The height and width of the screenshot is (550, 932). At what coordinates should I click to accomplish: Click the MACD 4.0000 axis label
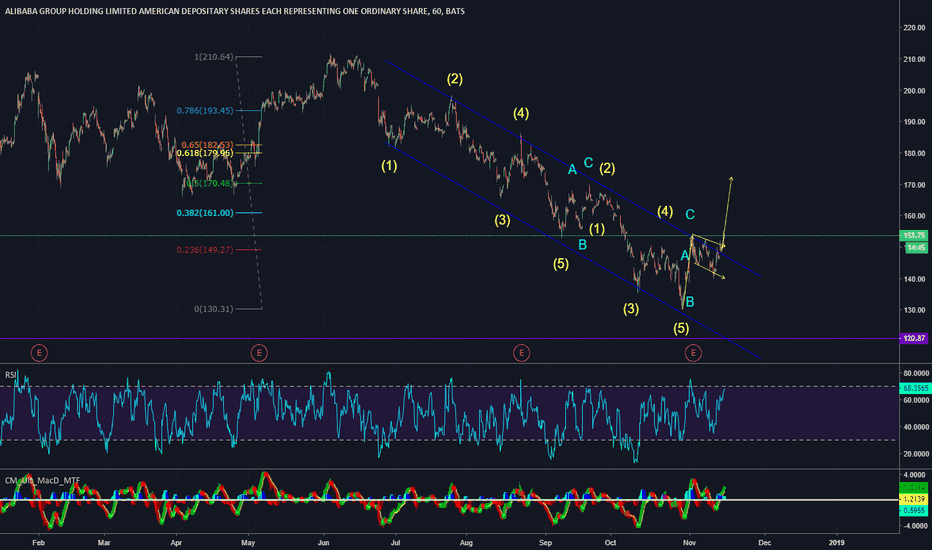tap(914, 475)
